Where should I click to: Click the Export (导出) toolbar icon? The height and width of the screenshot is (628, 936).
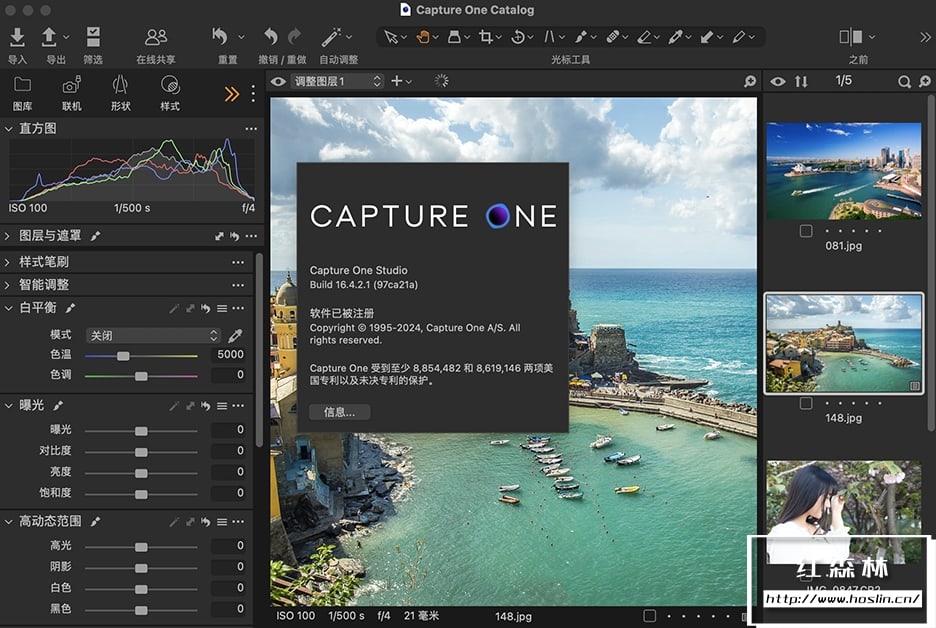pyautogui.click(x=49, y=38)
